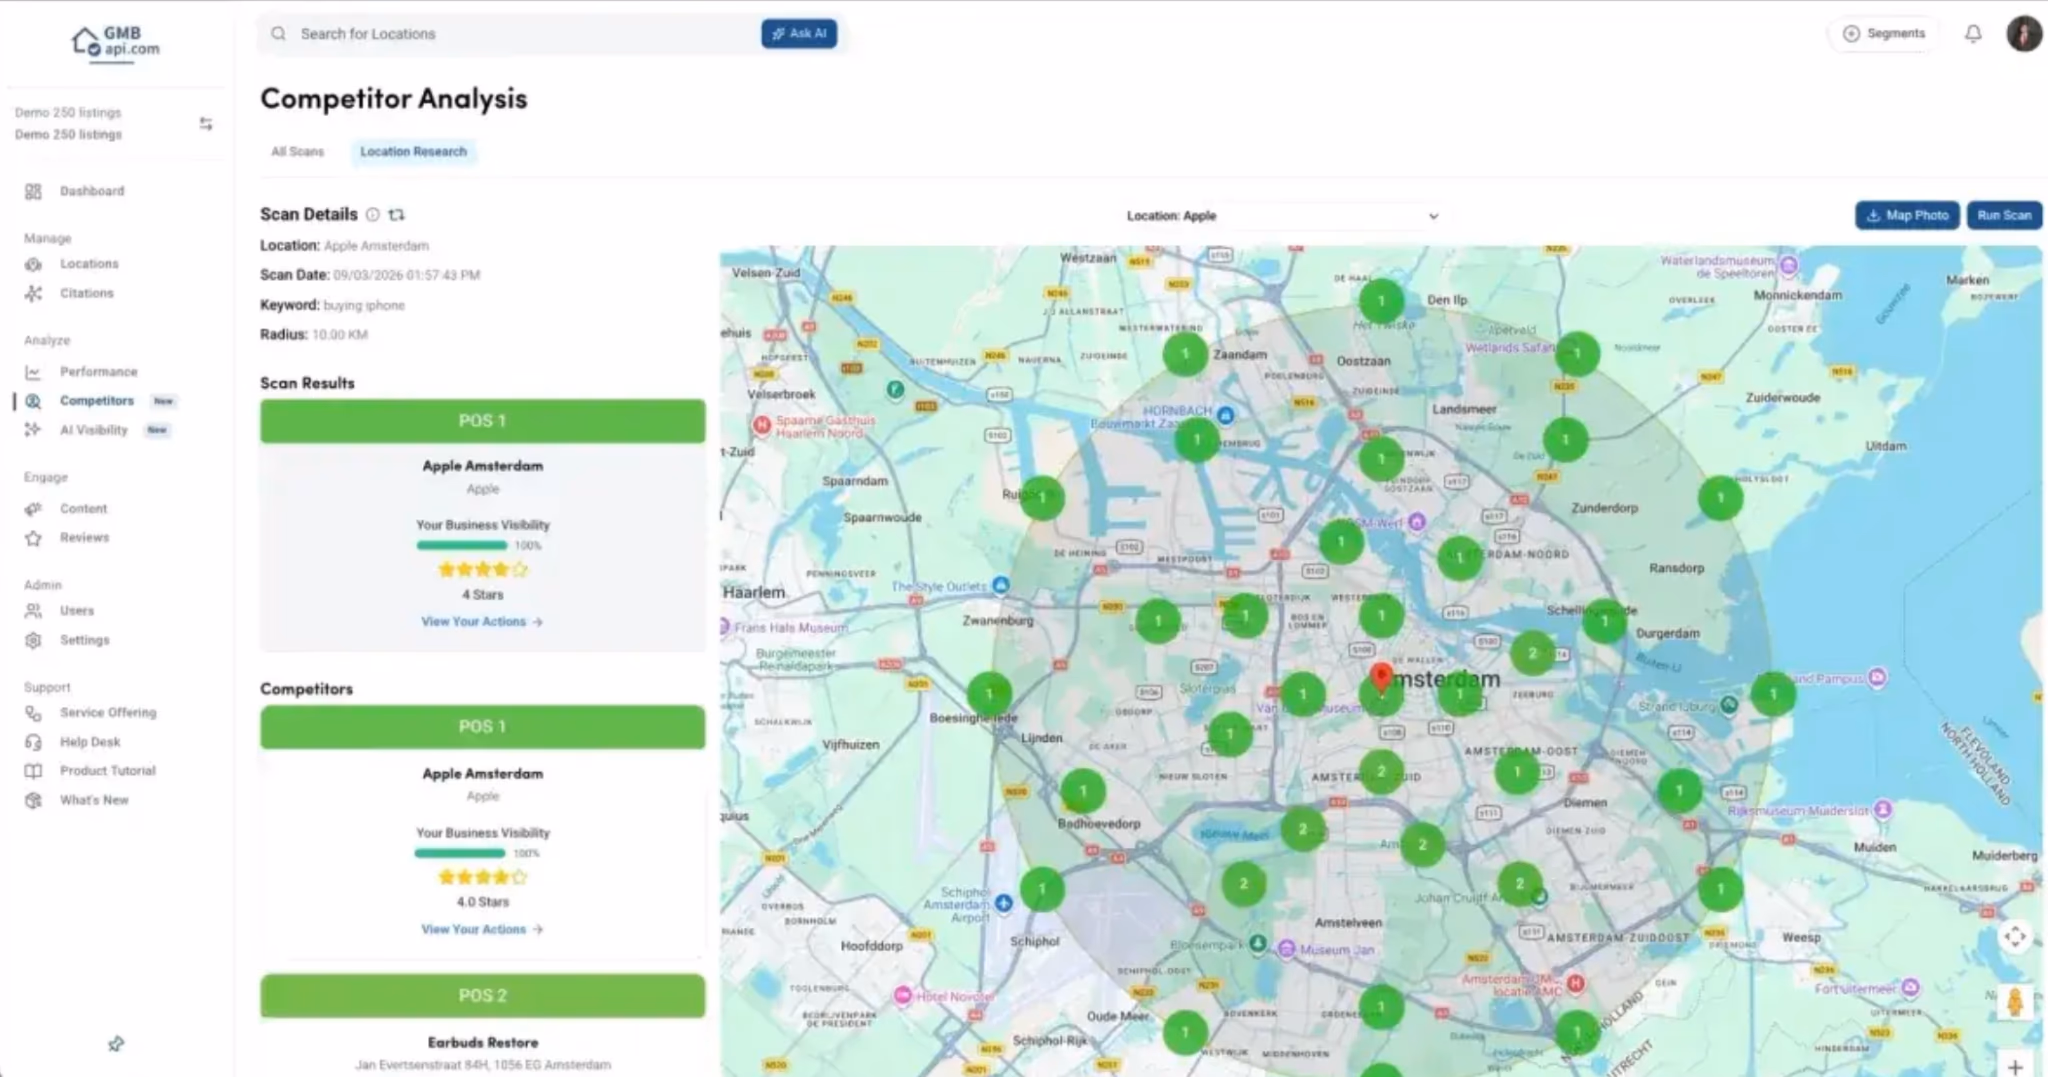
Task: Click the POS 2 Earbuds Restore header
Action: click(482, 996)
